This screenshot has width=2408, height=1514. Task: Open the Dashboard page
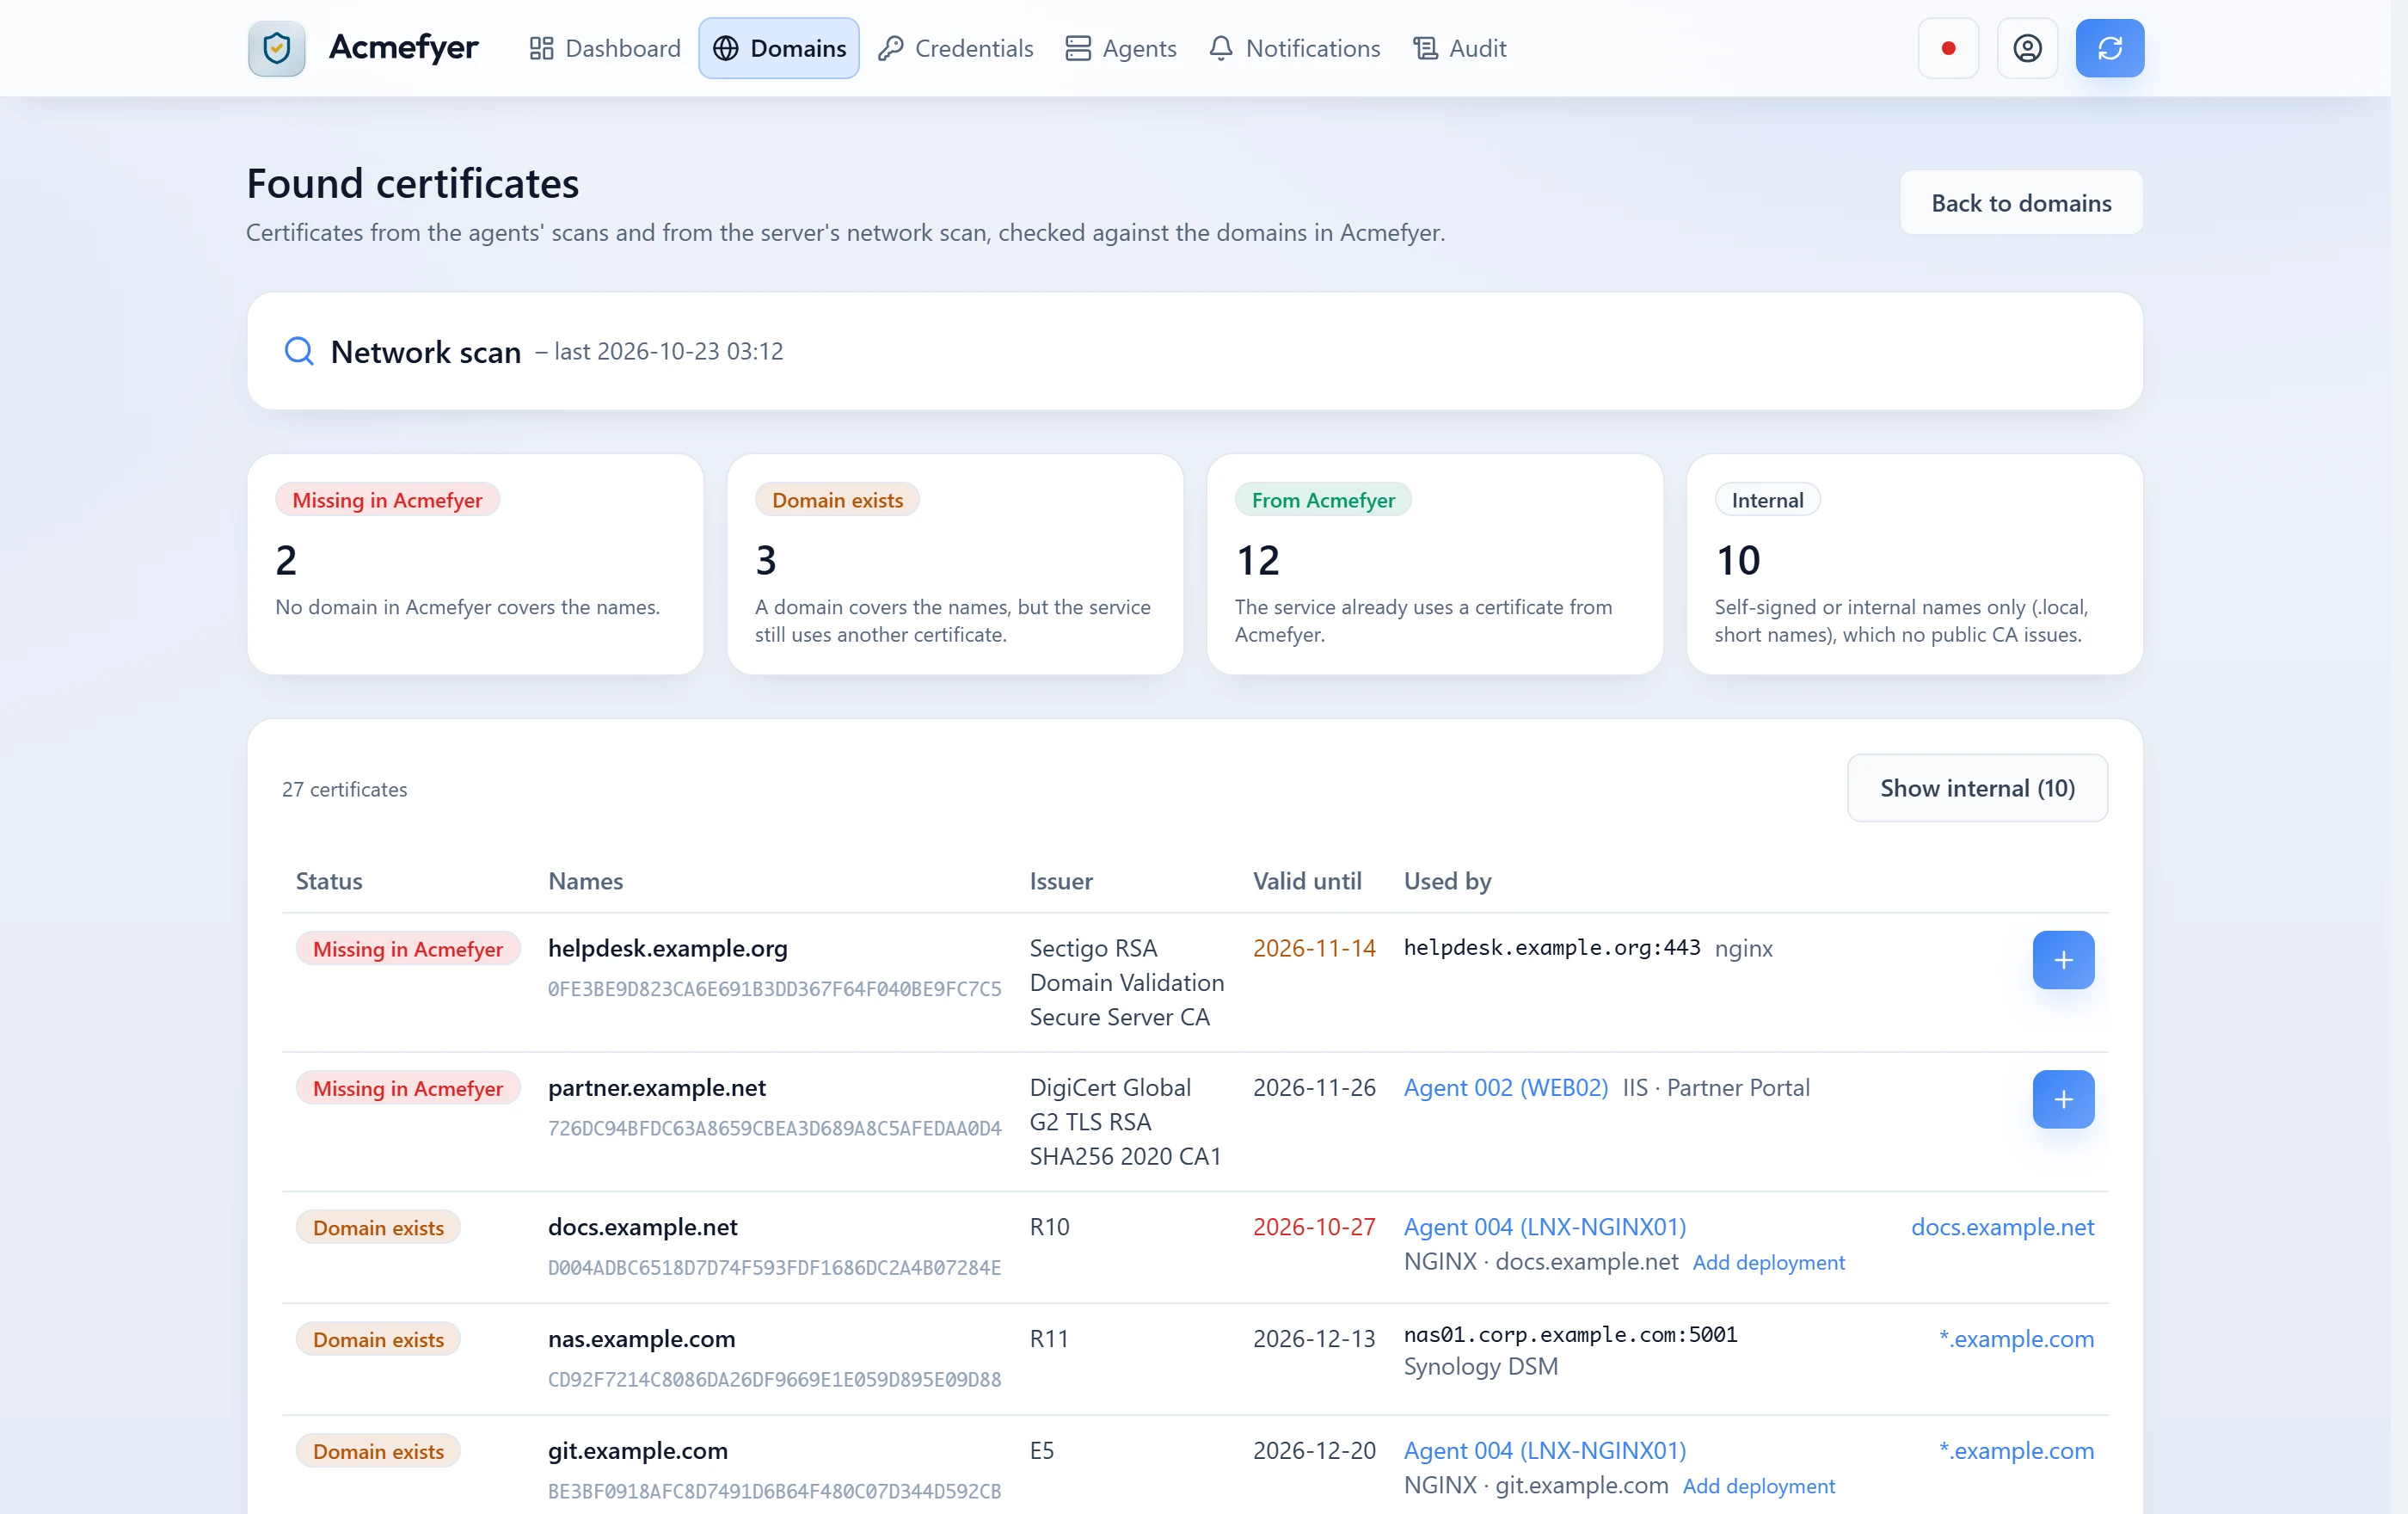click(604, 48)
